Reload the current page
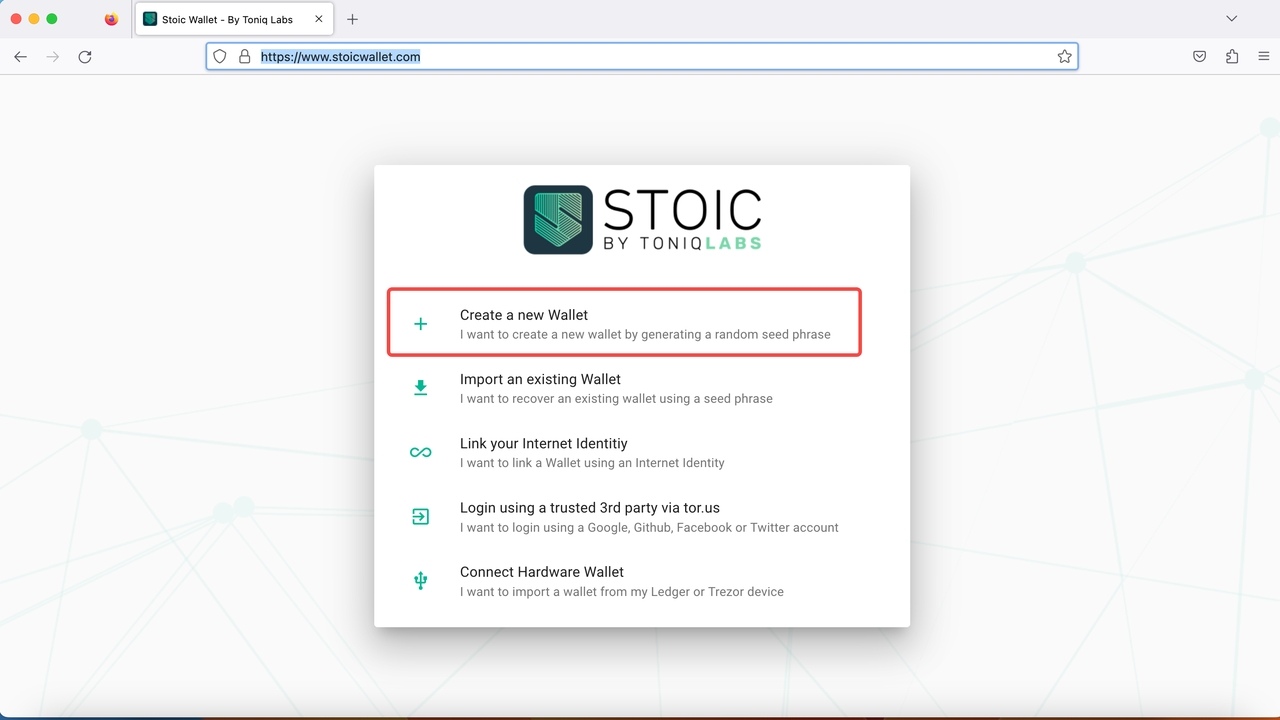 point(85,57)
